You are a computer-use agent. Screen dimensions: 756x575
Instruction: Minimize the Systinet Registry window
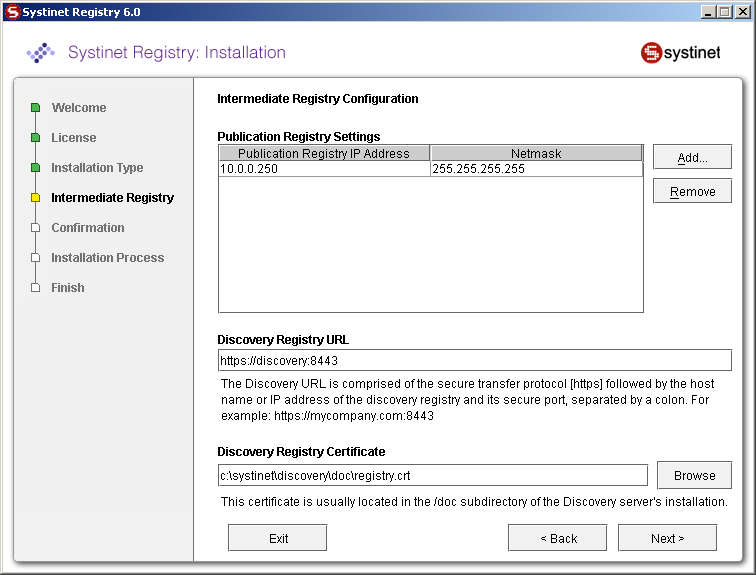point(707,12)
